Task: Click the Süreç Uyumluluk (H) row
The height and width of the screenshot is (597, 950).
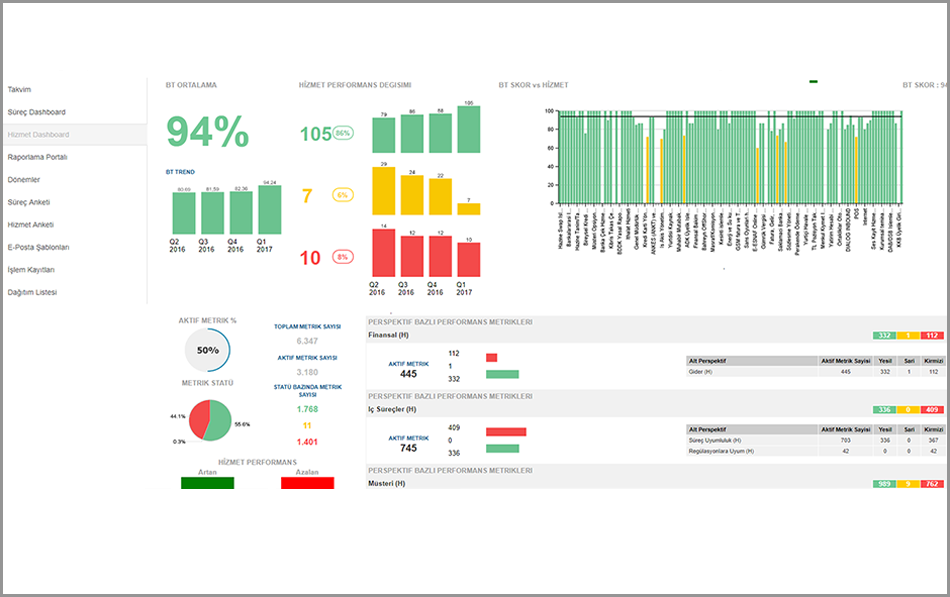Action: coord(715,440)
